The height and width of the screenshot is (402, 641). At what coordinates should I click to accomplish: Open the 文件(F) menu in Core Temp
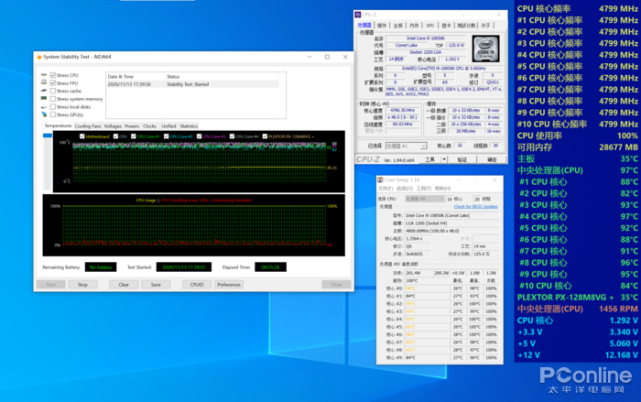coord(385,189)
